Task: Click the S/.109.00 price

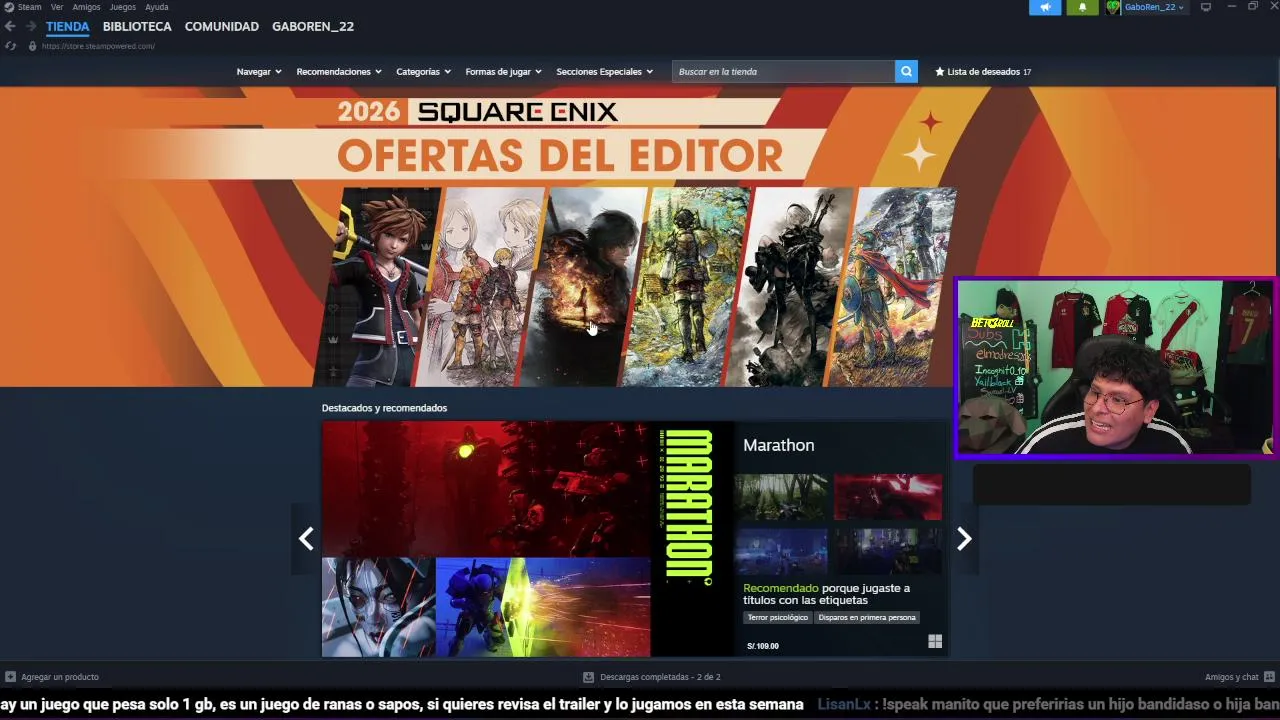Action: [763, 646]
